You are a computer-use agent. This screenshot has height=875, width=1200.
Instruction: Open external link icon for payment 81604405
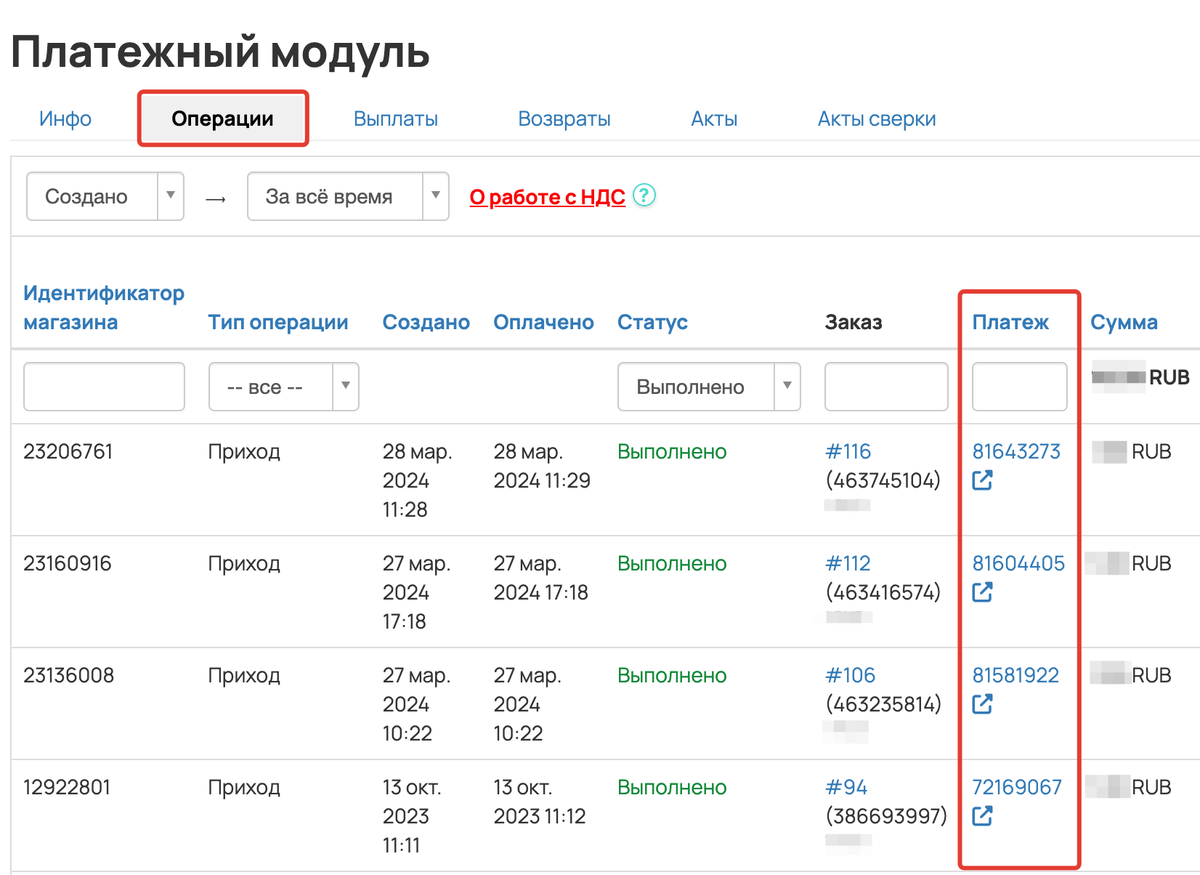[x=983, y=592]
